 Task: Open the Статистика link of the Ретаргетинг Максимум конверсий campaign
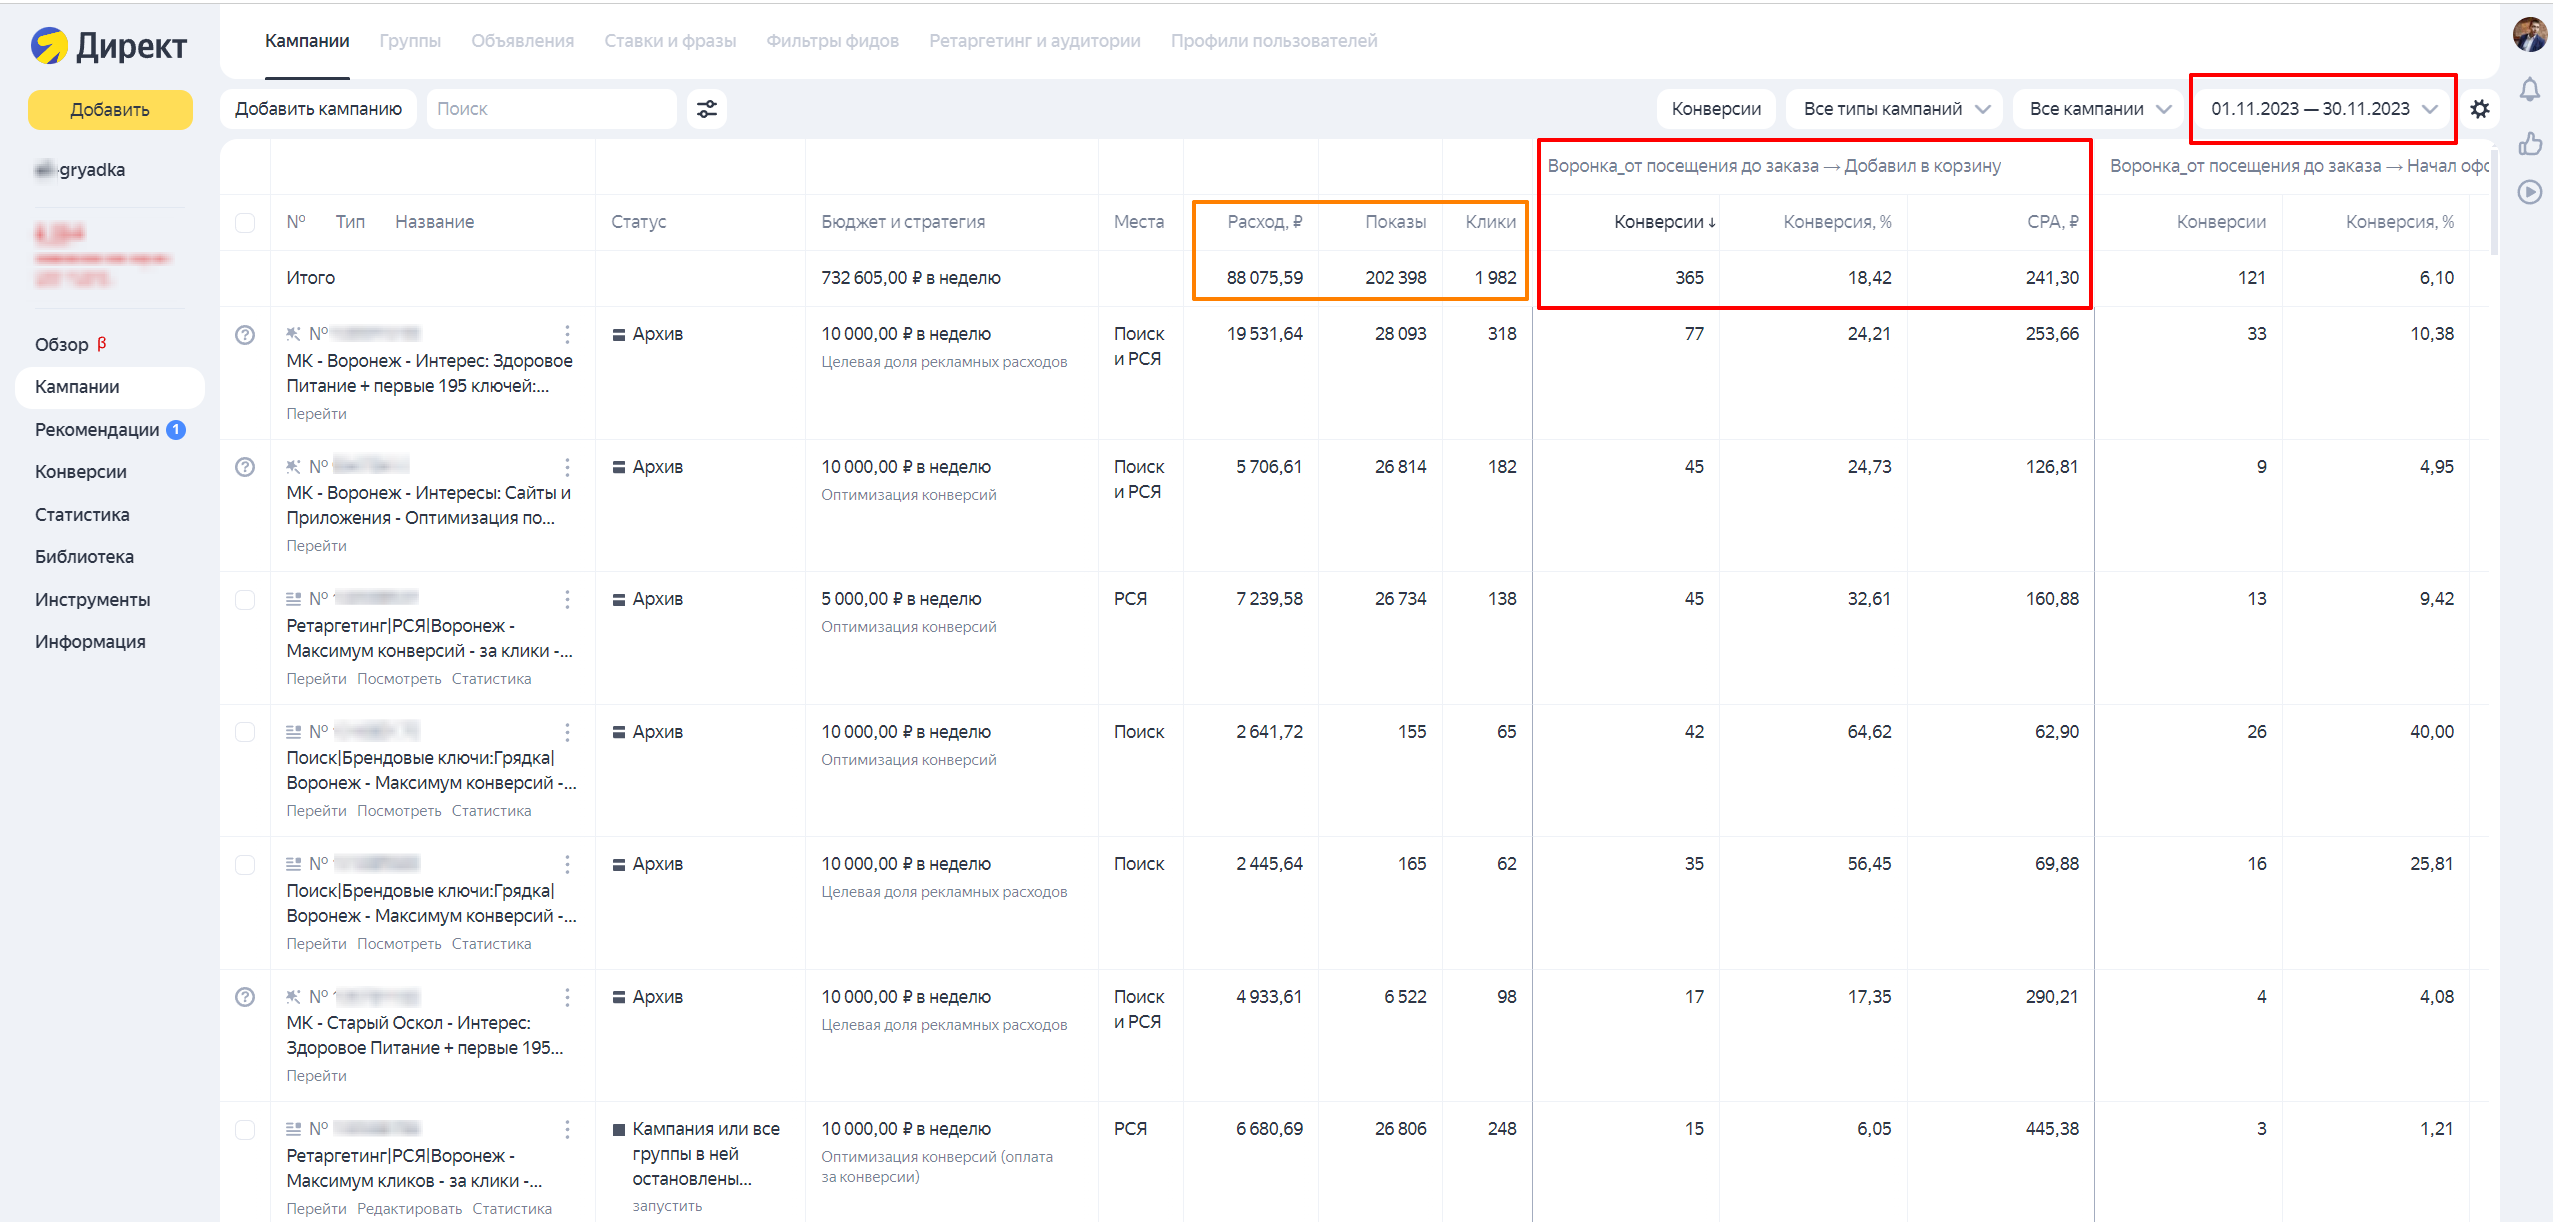point(491,679)
